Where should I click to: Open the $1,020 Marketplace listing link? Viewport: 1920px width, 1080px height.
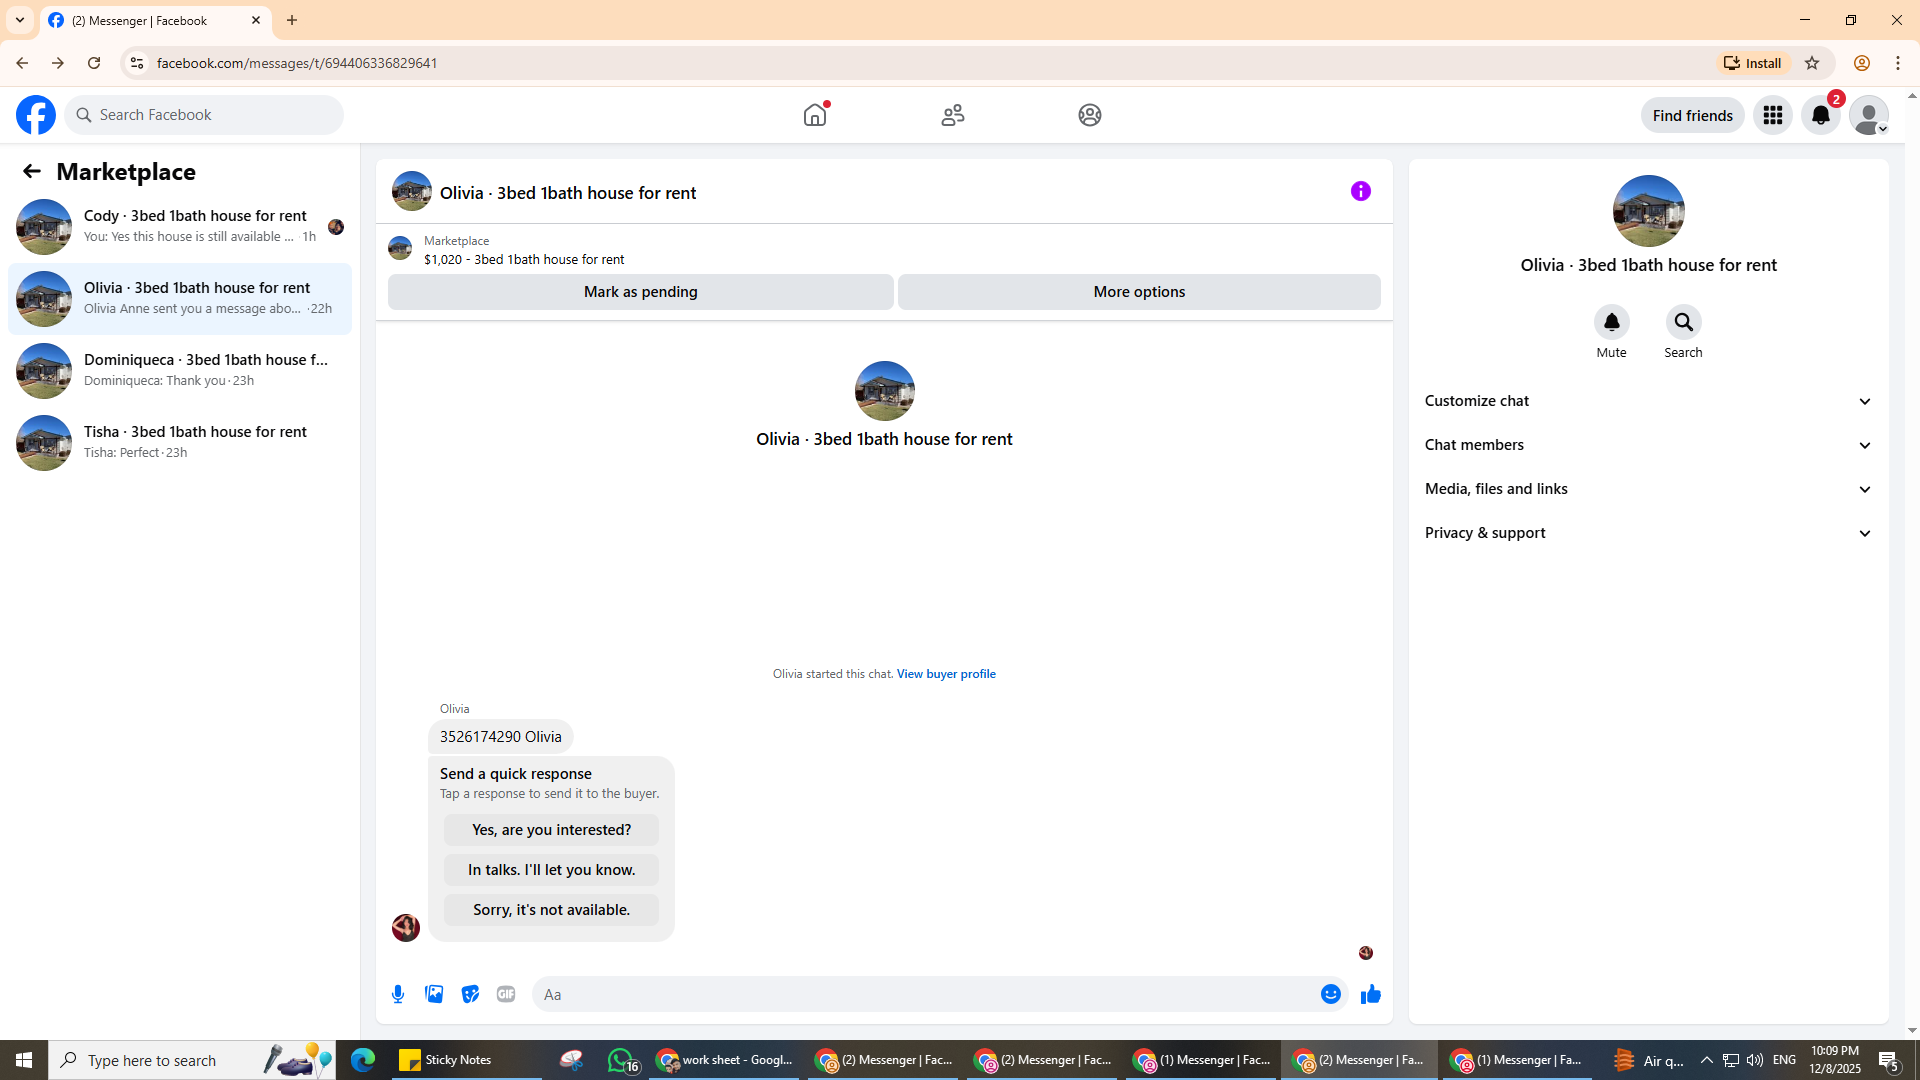tap(523, 259)
